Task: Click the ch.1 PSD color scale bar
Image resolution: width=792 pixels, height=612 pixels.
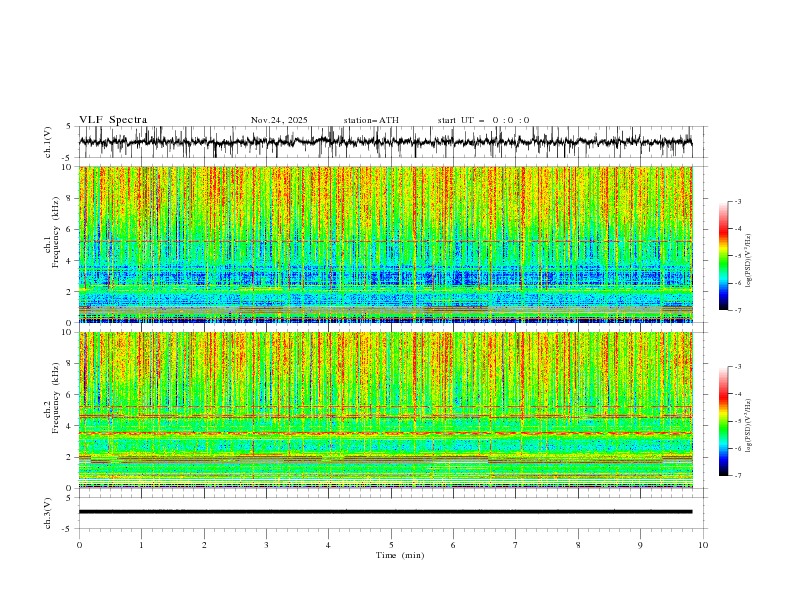Action: (723, 256)
